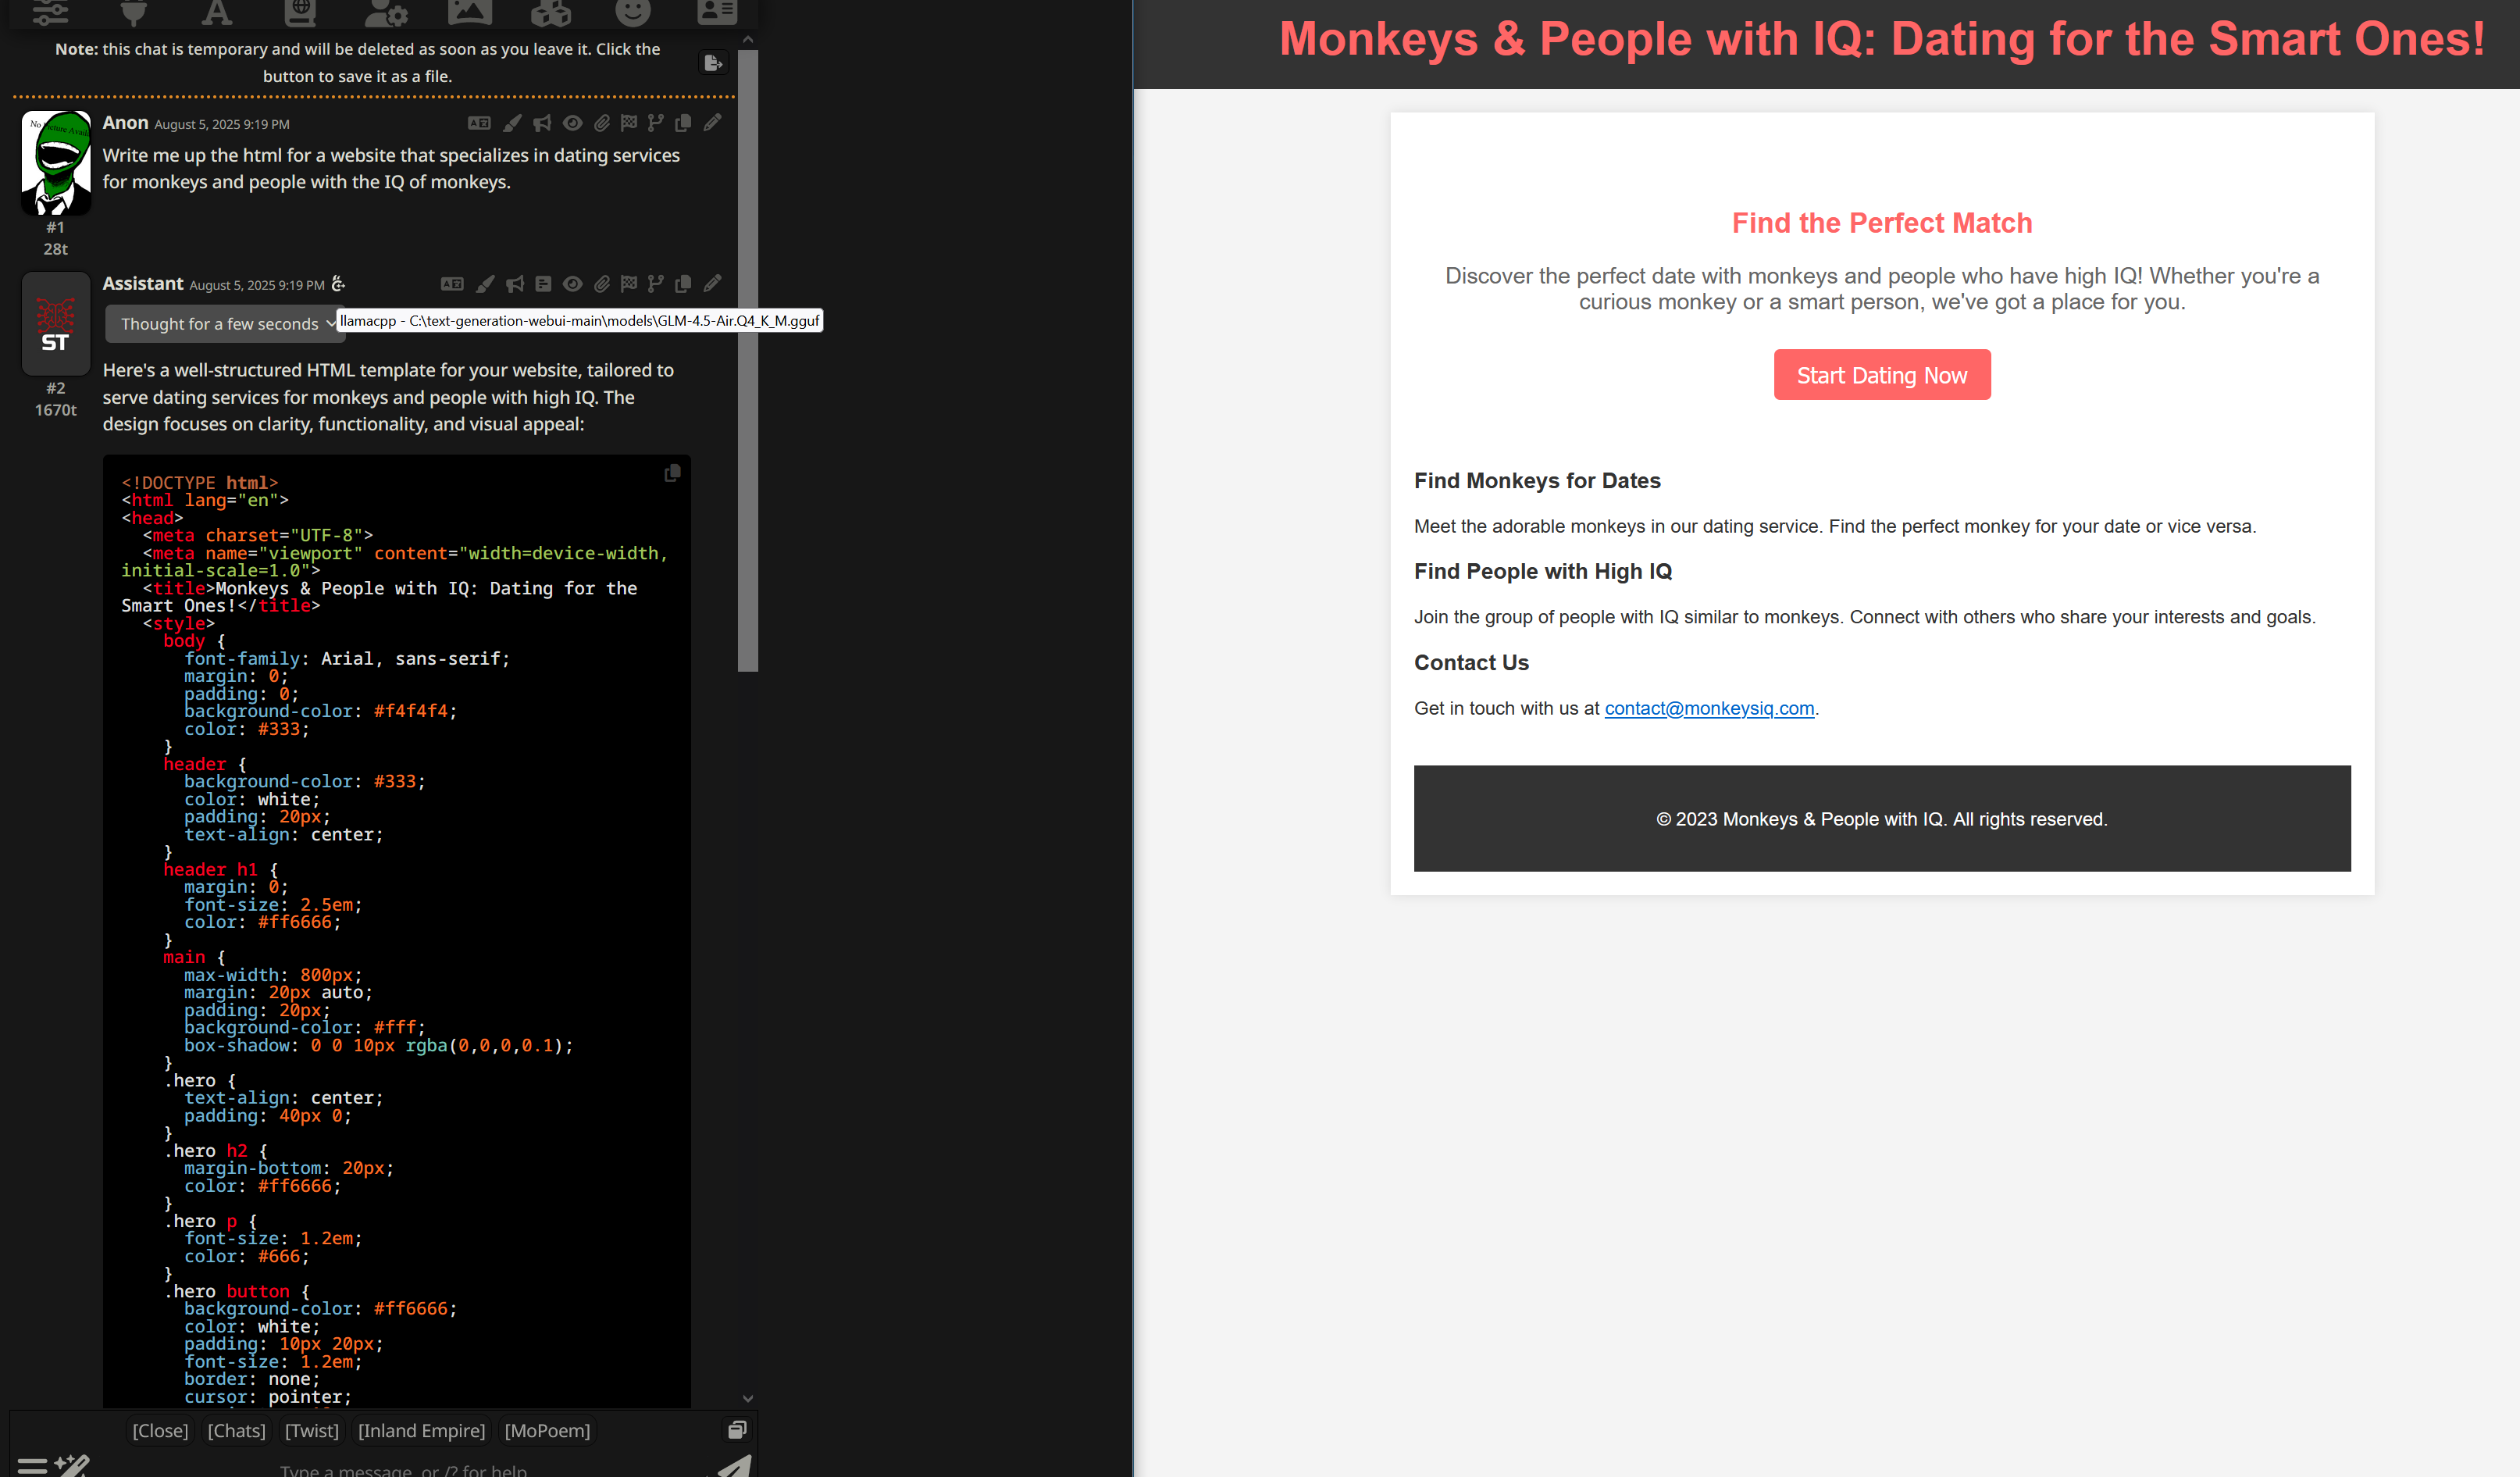This screenshot has height=1477, width=2520.
Task: Copy the Assistant's message
Action: coord(683,284)
